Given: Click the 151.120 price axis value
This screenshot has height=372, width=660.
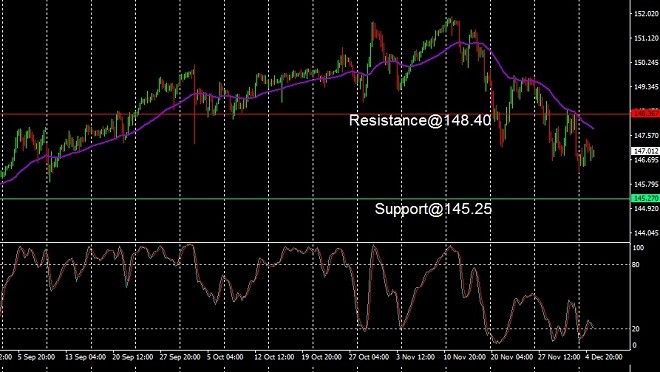Looking at the screenshot, I should tap(646, 38).
